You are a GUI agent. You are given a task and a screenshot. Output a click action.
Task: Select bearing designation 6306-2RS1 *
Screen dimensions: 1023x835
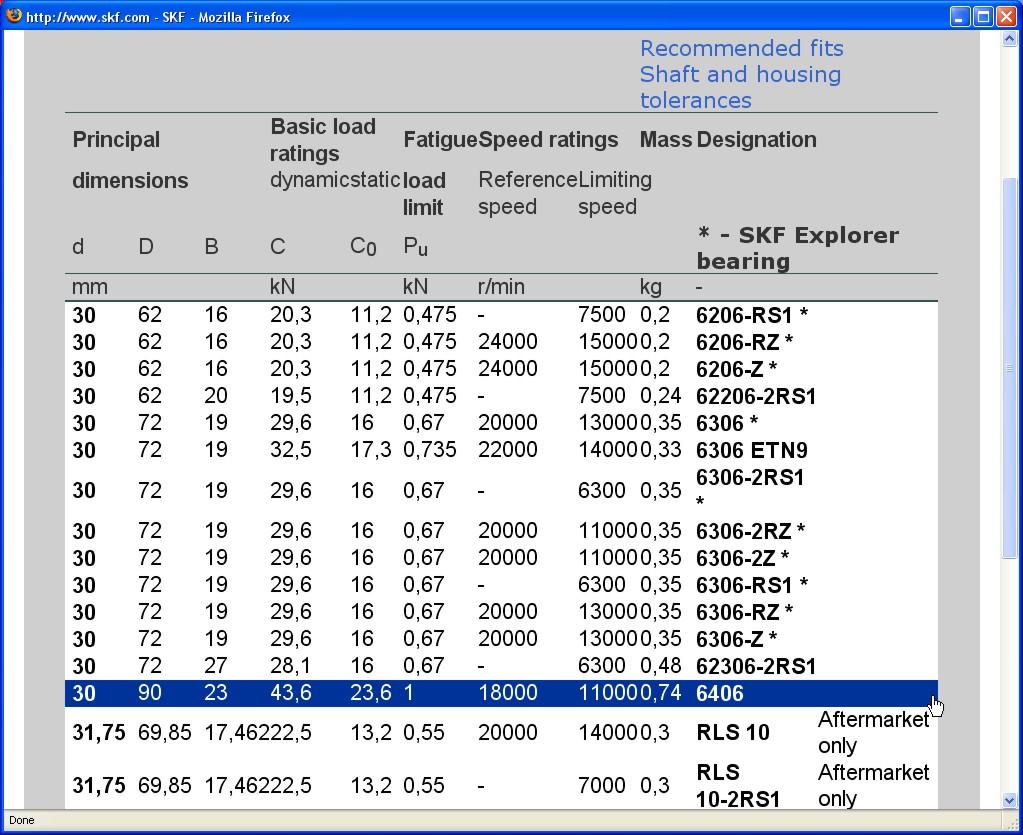click(750, 489)
